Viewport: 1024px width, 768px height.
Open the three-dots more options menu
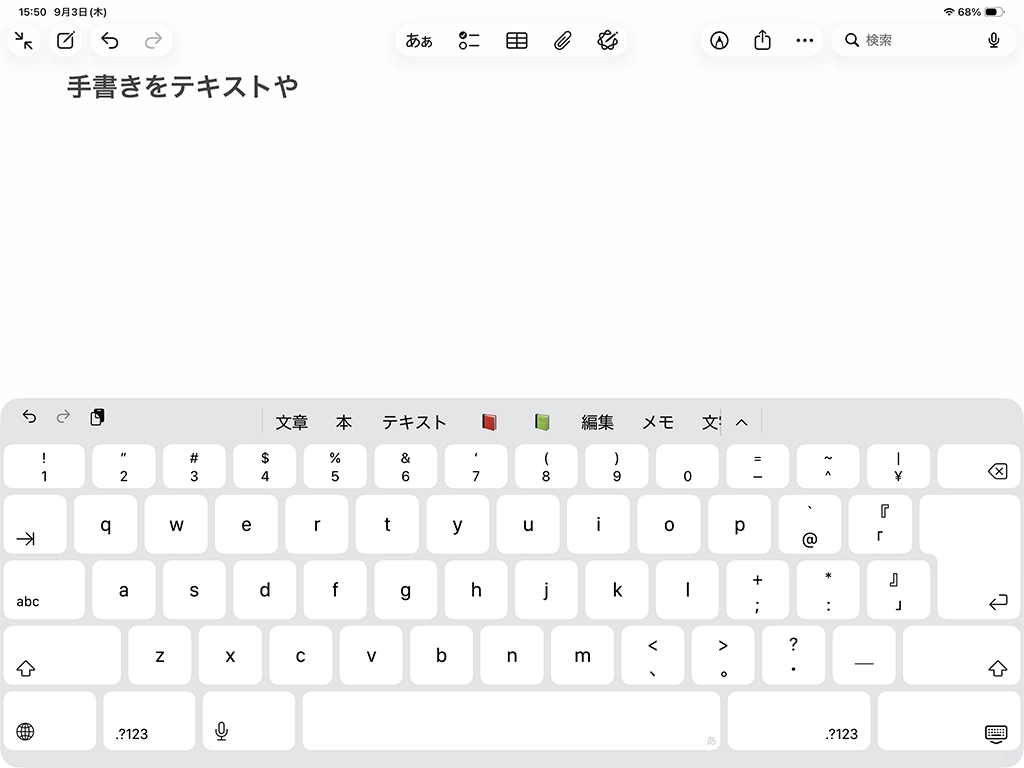point(805,40)
